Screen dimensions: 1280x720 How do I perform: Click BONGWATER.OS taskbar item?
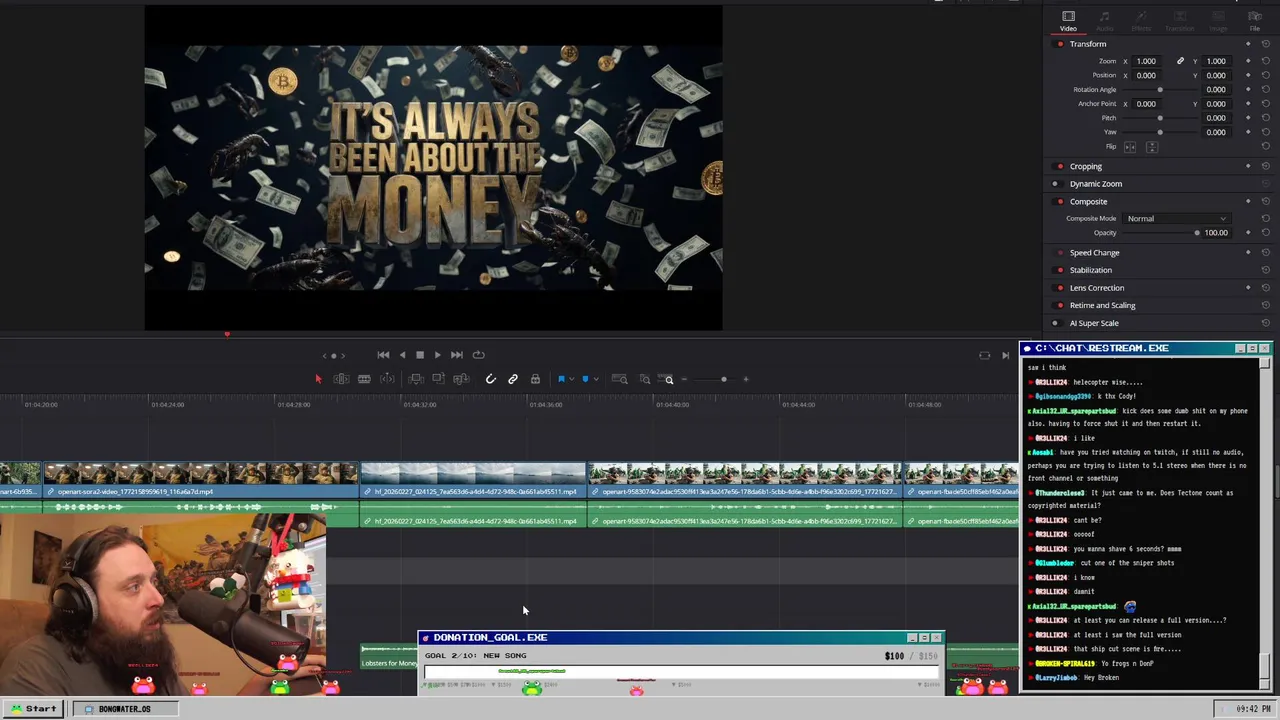124,709
